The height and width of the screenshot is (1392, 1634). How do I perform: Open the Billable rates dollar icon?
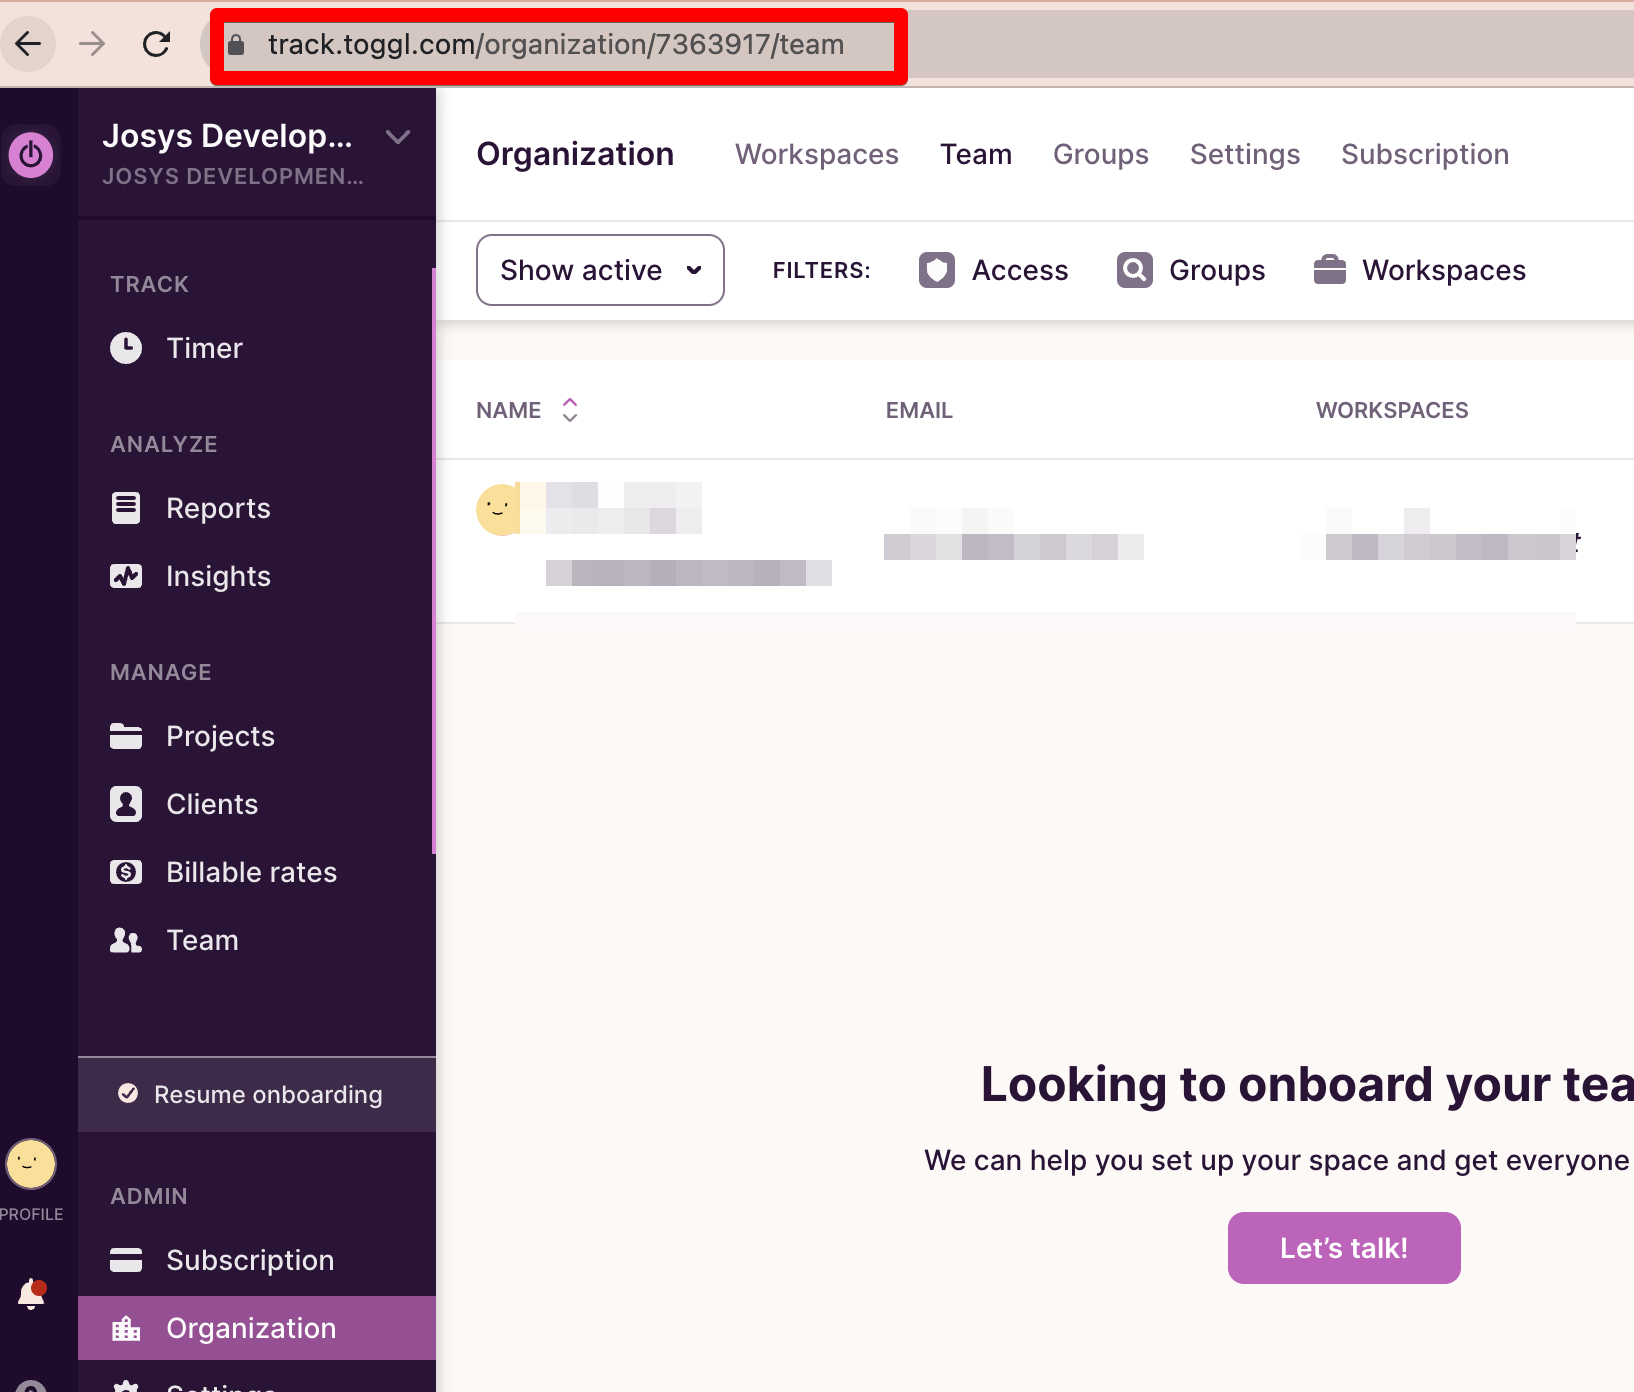coord(126,872)
